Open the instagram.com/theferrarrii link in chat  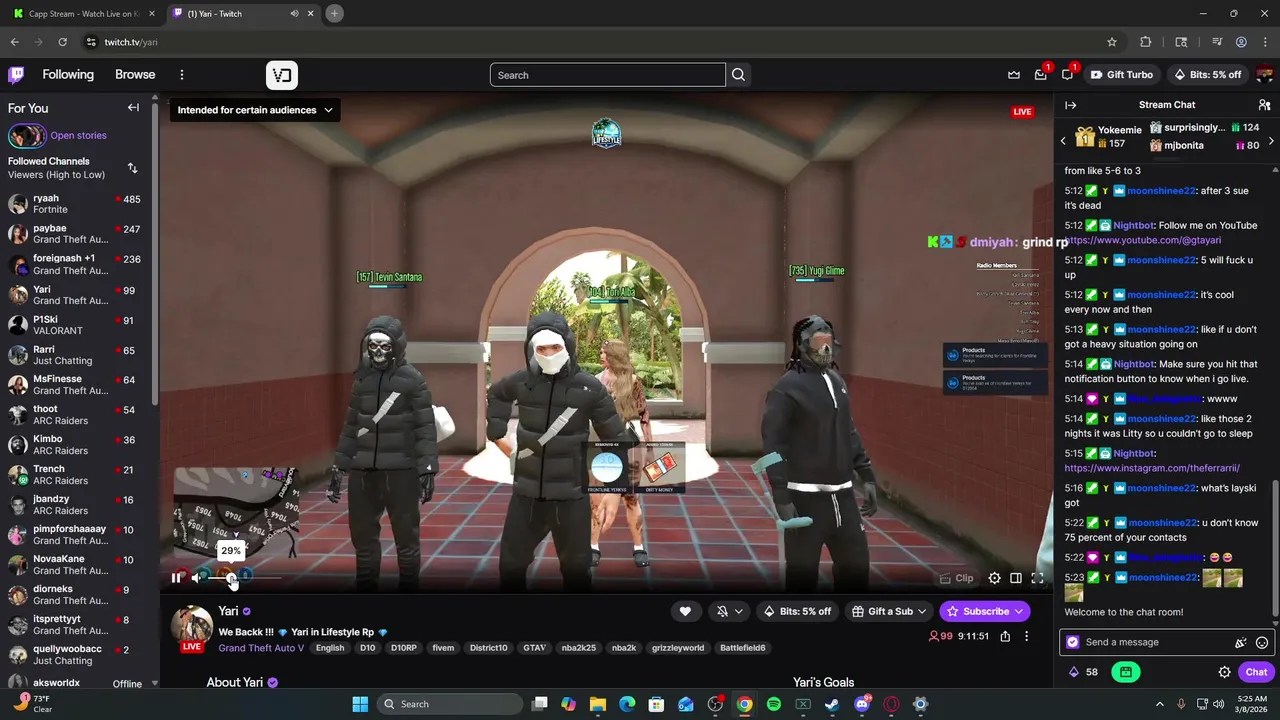tap(1152, 468)
